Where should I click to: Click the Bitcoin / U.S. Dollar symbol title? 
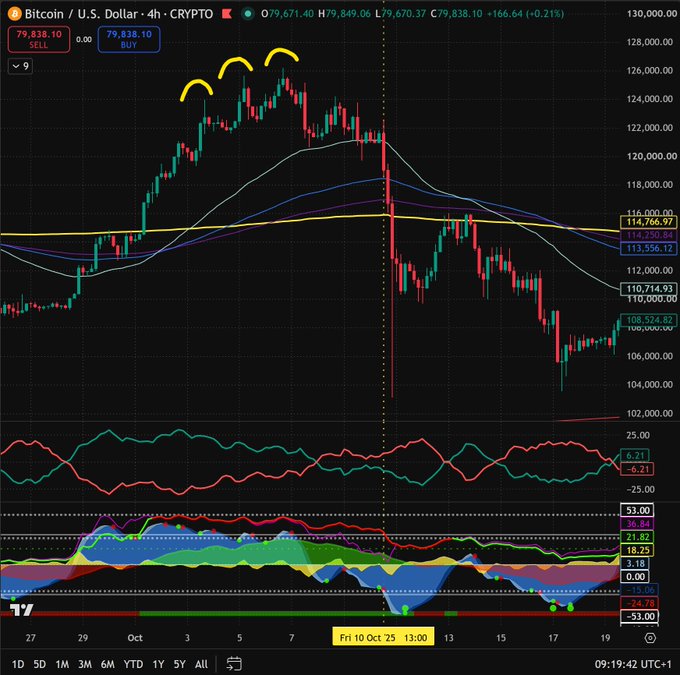81,14
